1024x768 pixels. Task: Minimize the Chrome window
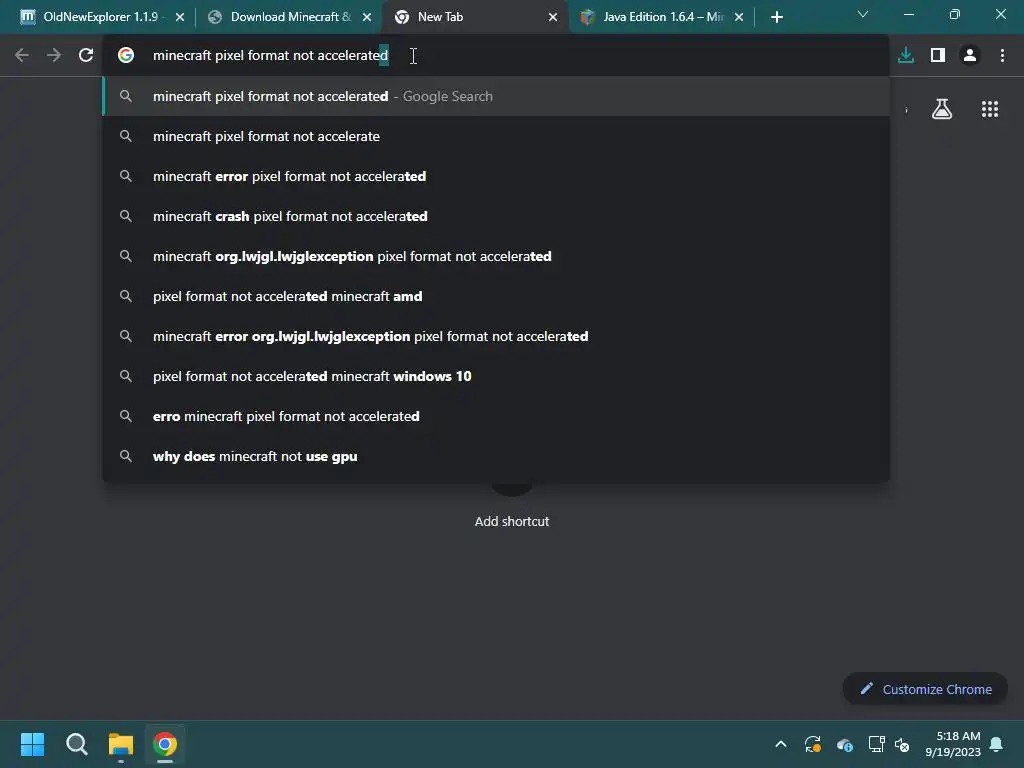coord(909,14)
